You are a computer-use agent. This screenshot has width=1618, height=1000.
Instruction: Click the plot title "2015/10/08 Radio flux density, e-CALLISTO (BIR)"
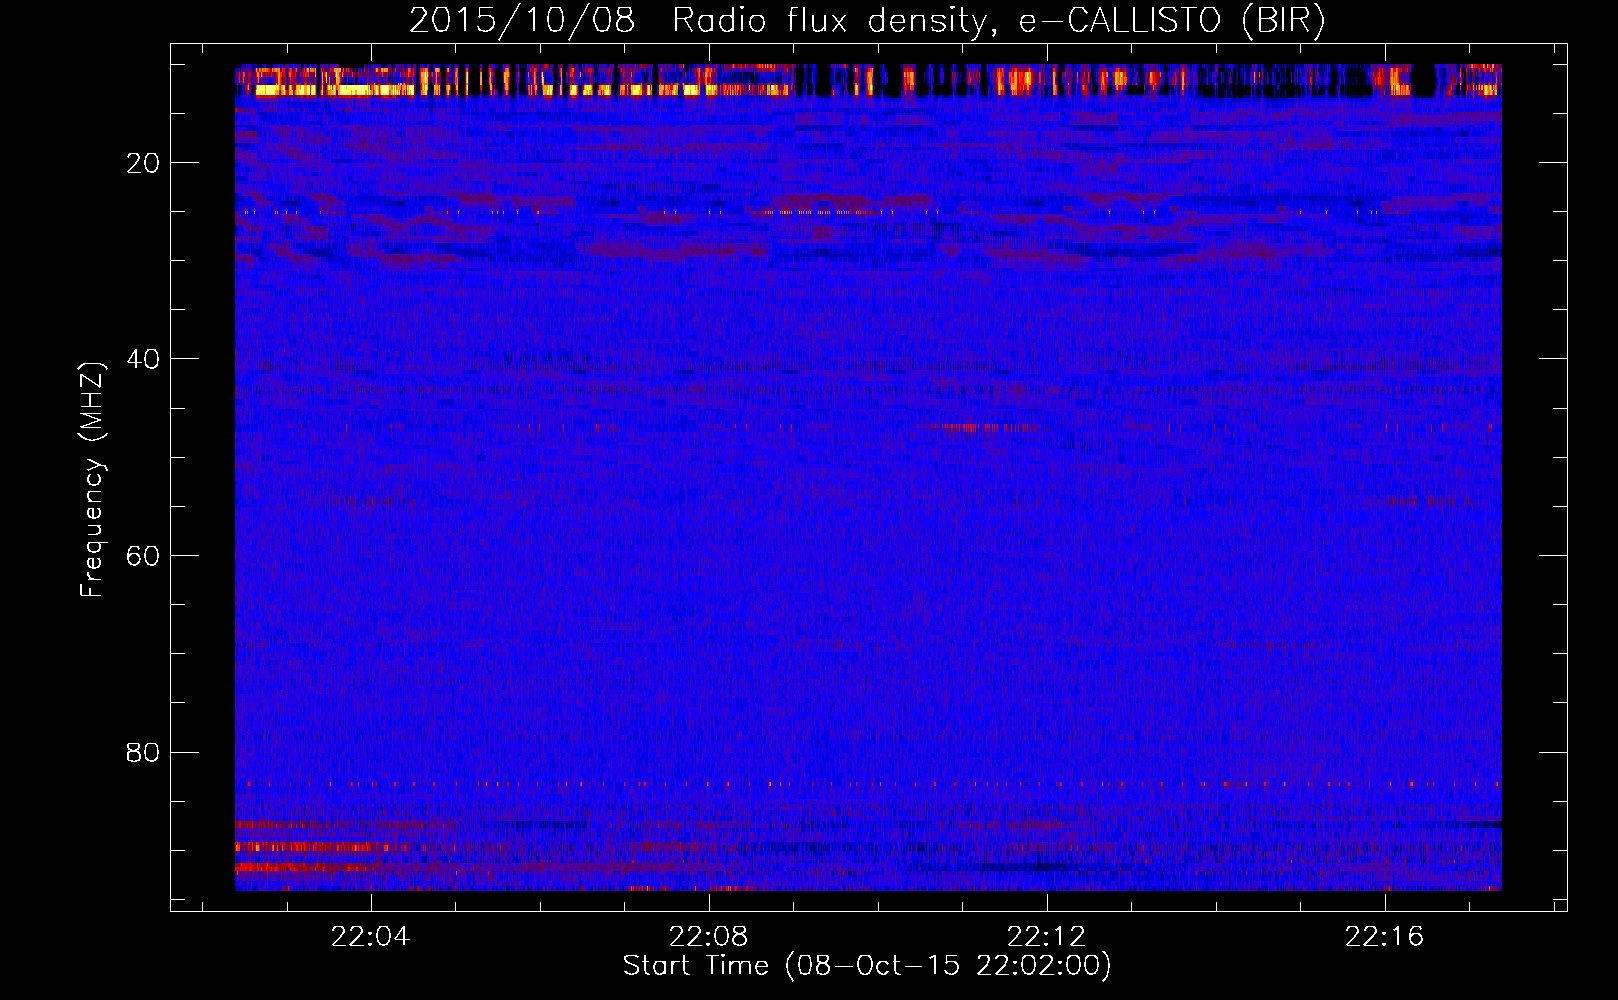[867, 21]
